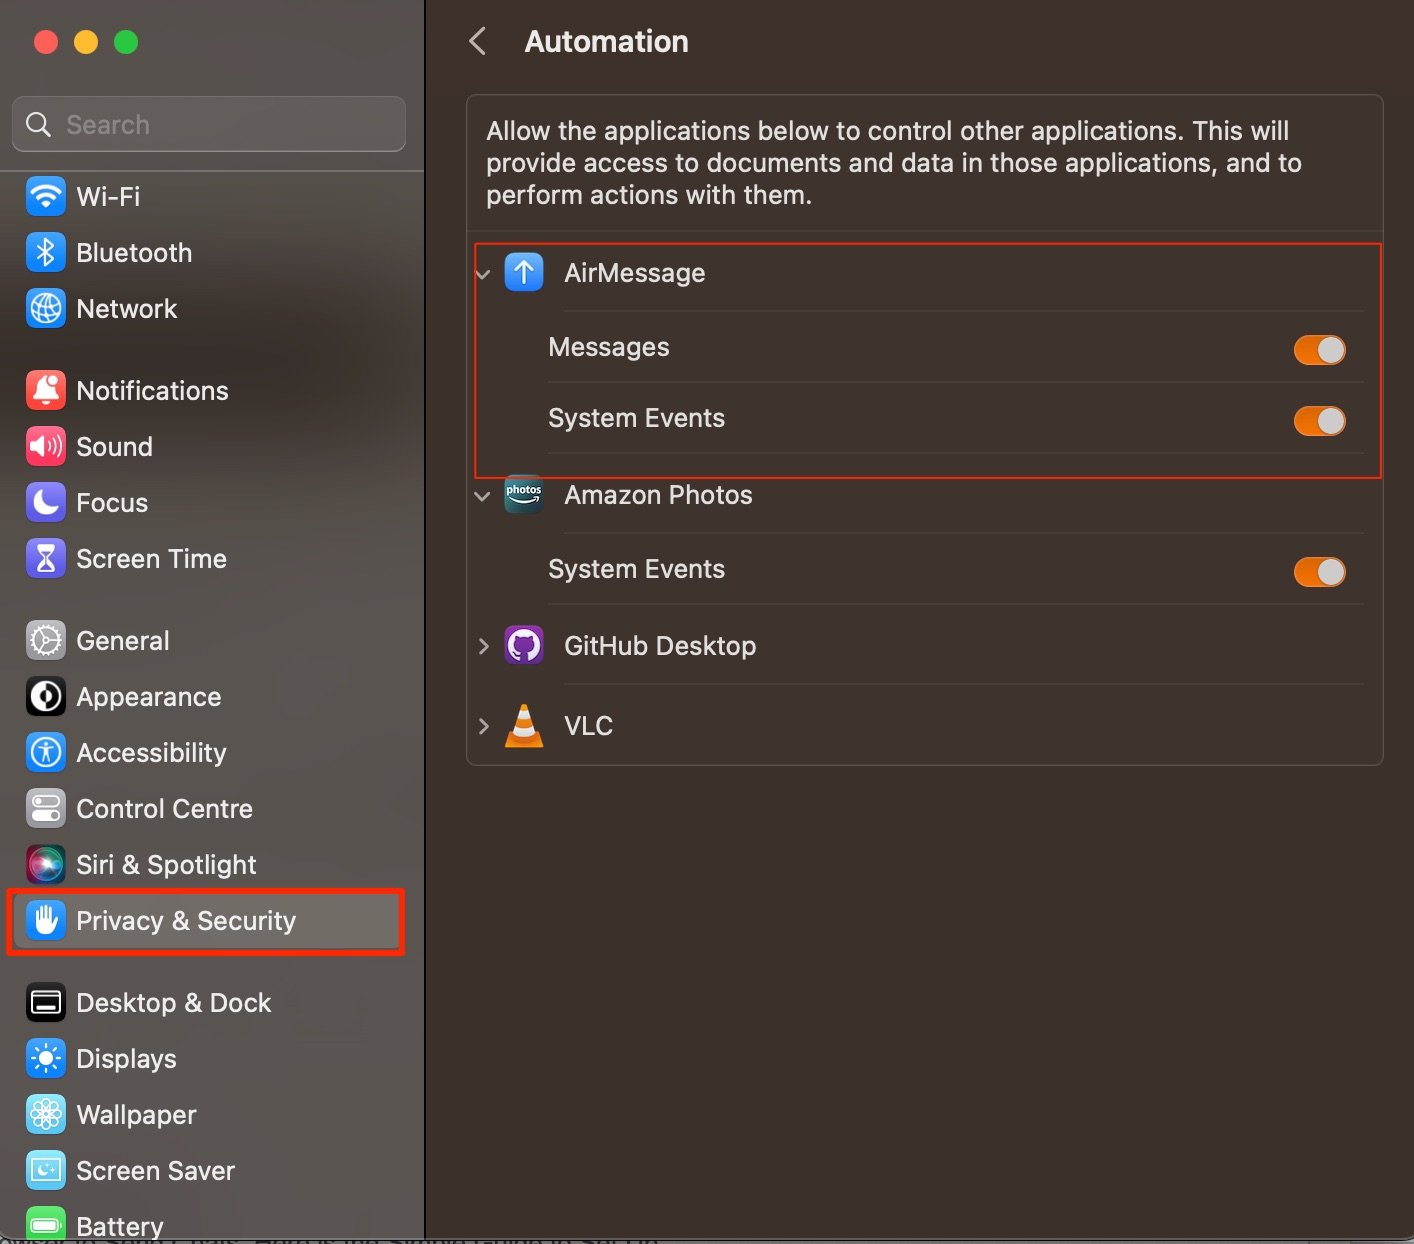Click the Notifications bell icon
Viewport: 1414px width, 1244px height.
tap(46, 390)
